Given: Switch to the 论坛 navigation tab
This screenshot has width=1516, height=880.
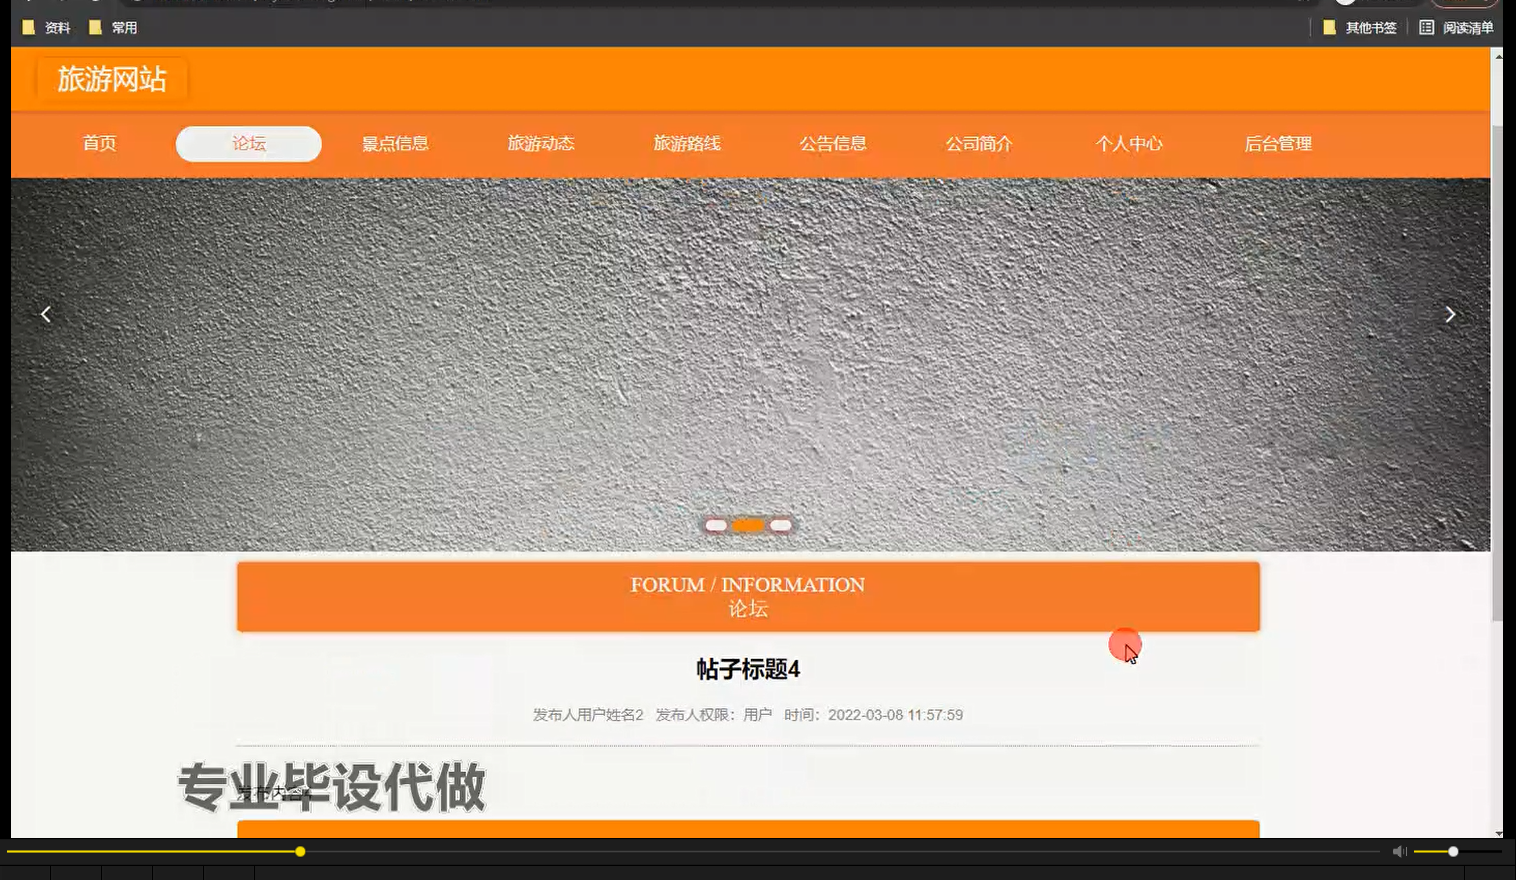Looking at the screenshot, I should (248, 143).
